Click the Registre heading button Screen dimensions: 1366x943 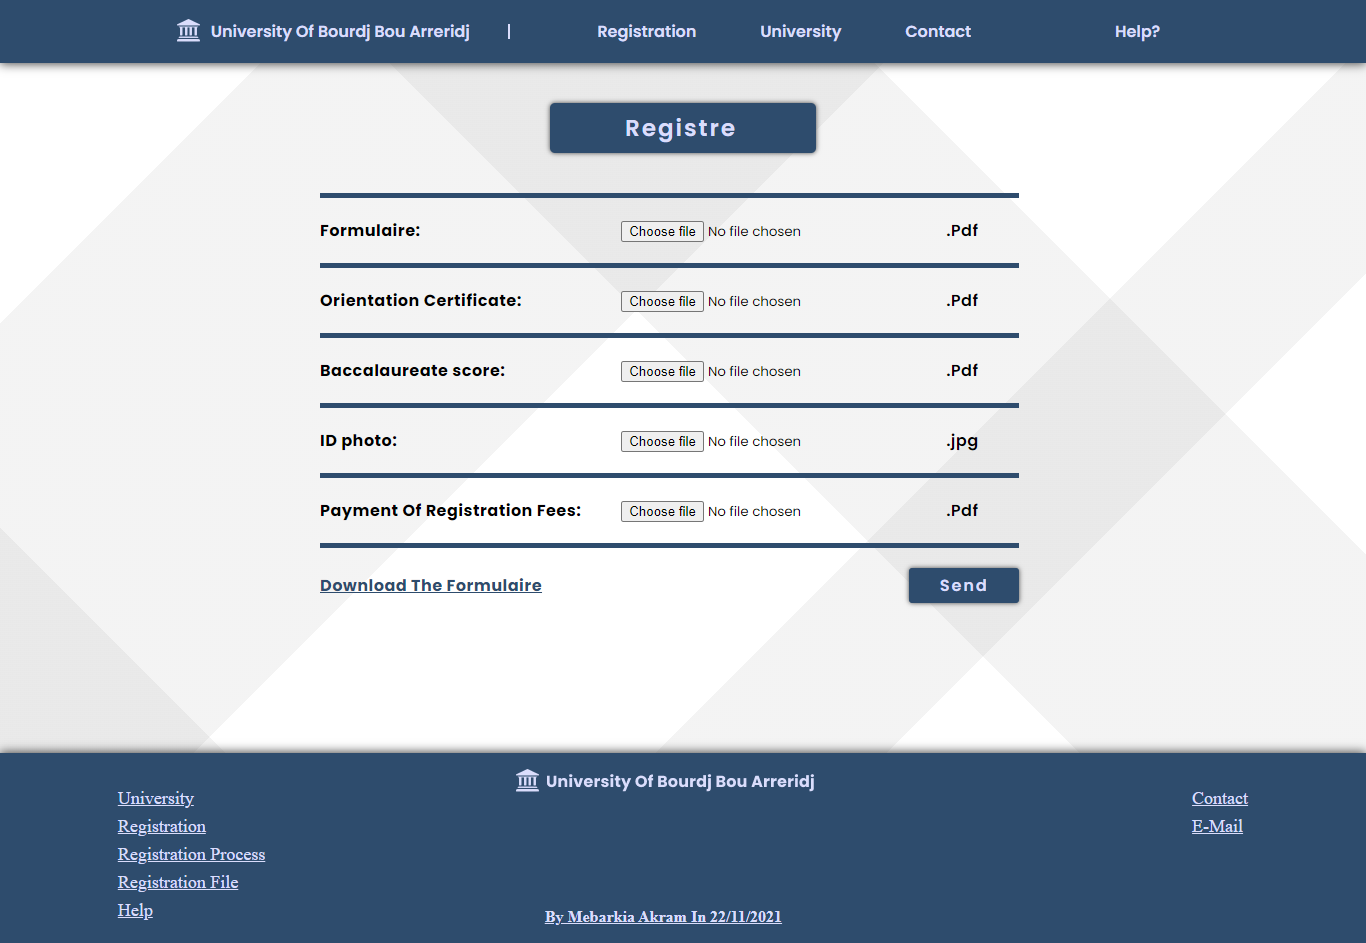pyautogui.click(x=682, y=128)
